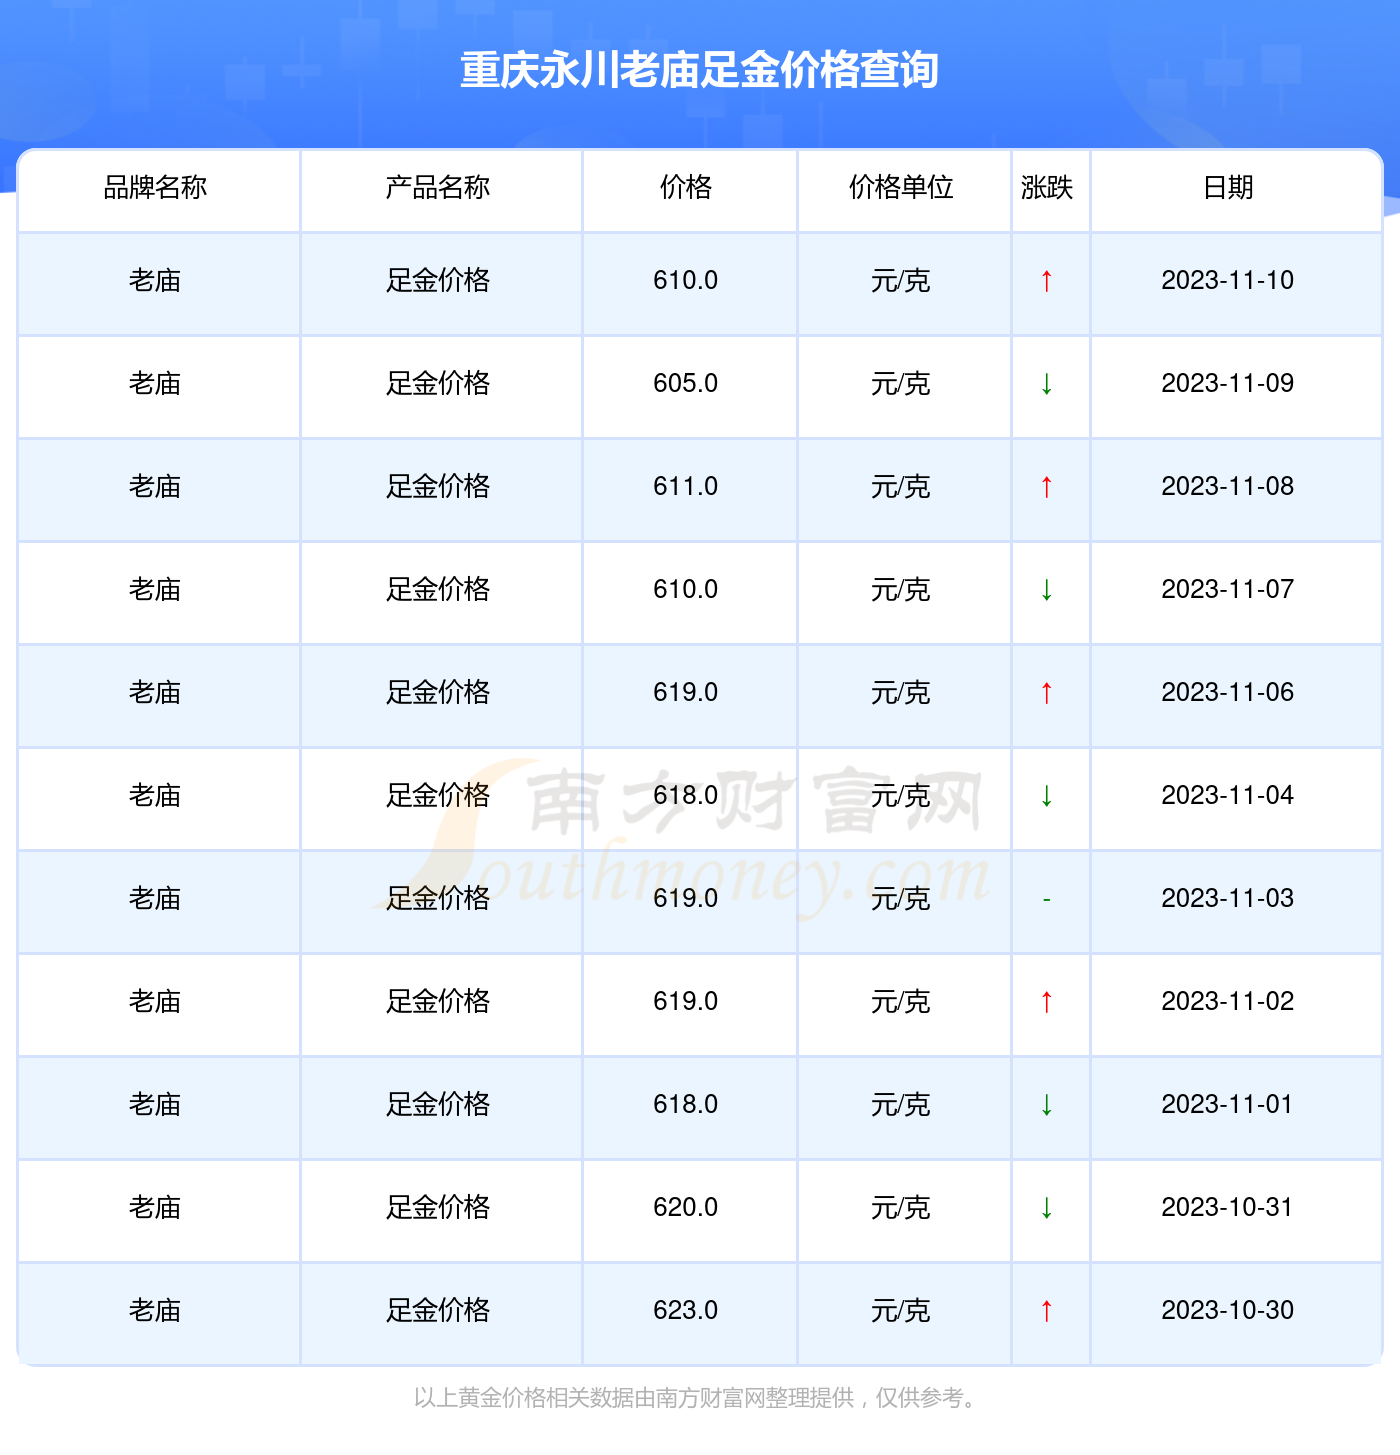
Task: Click price 619.0 in the 2023-11-06 row
Action: coord(686,693)
